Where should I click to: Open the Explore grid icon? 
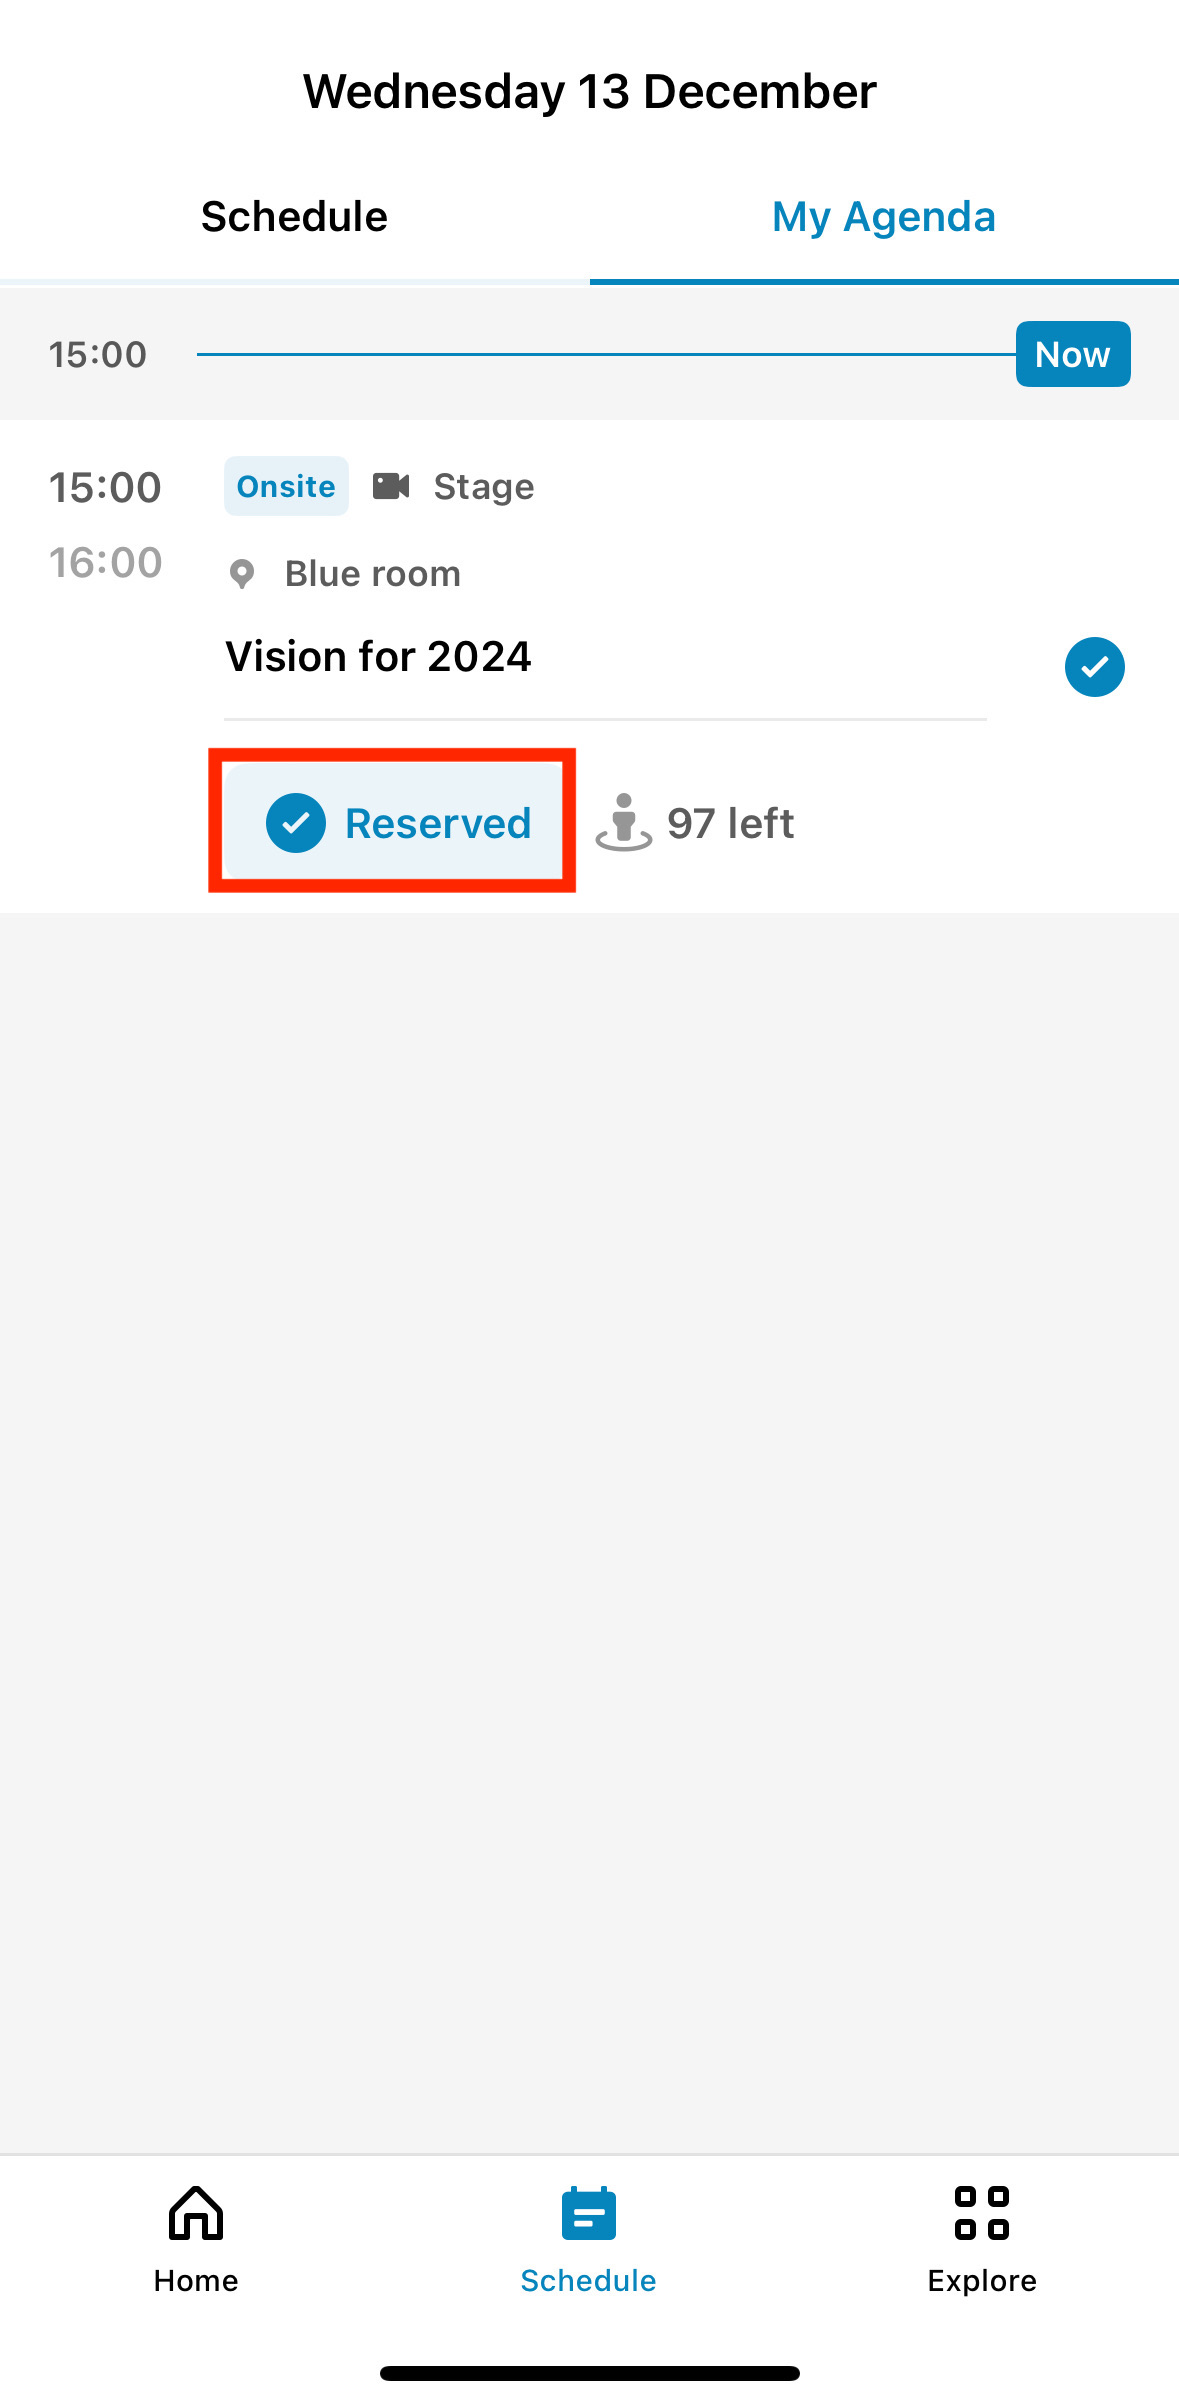[x=982, y=2213]
